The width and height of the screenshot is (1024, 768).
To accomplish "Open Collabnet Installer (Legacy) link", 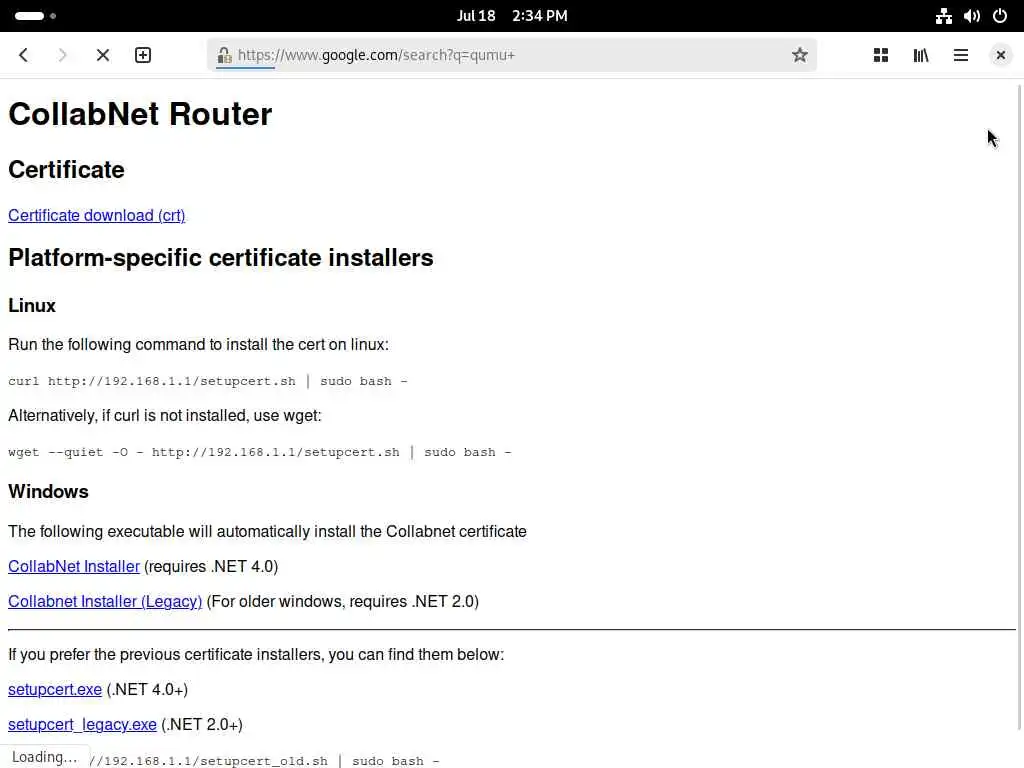I will 105,601.
